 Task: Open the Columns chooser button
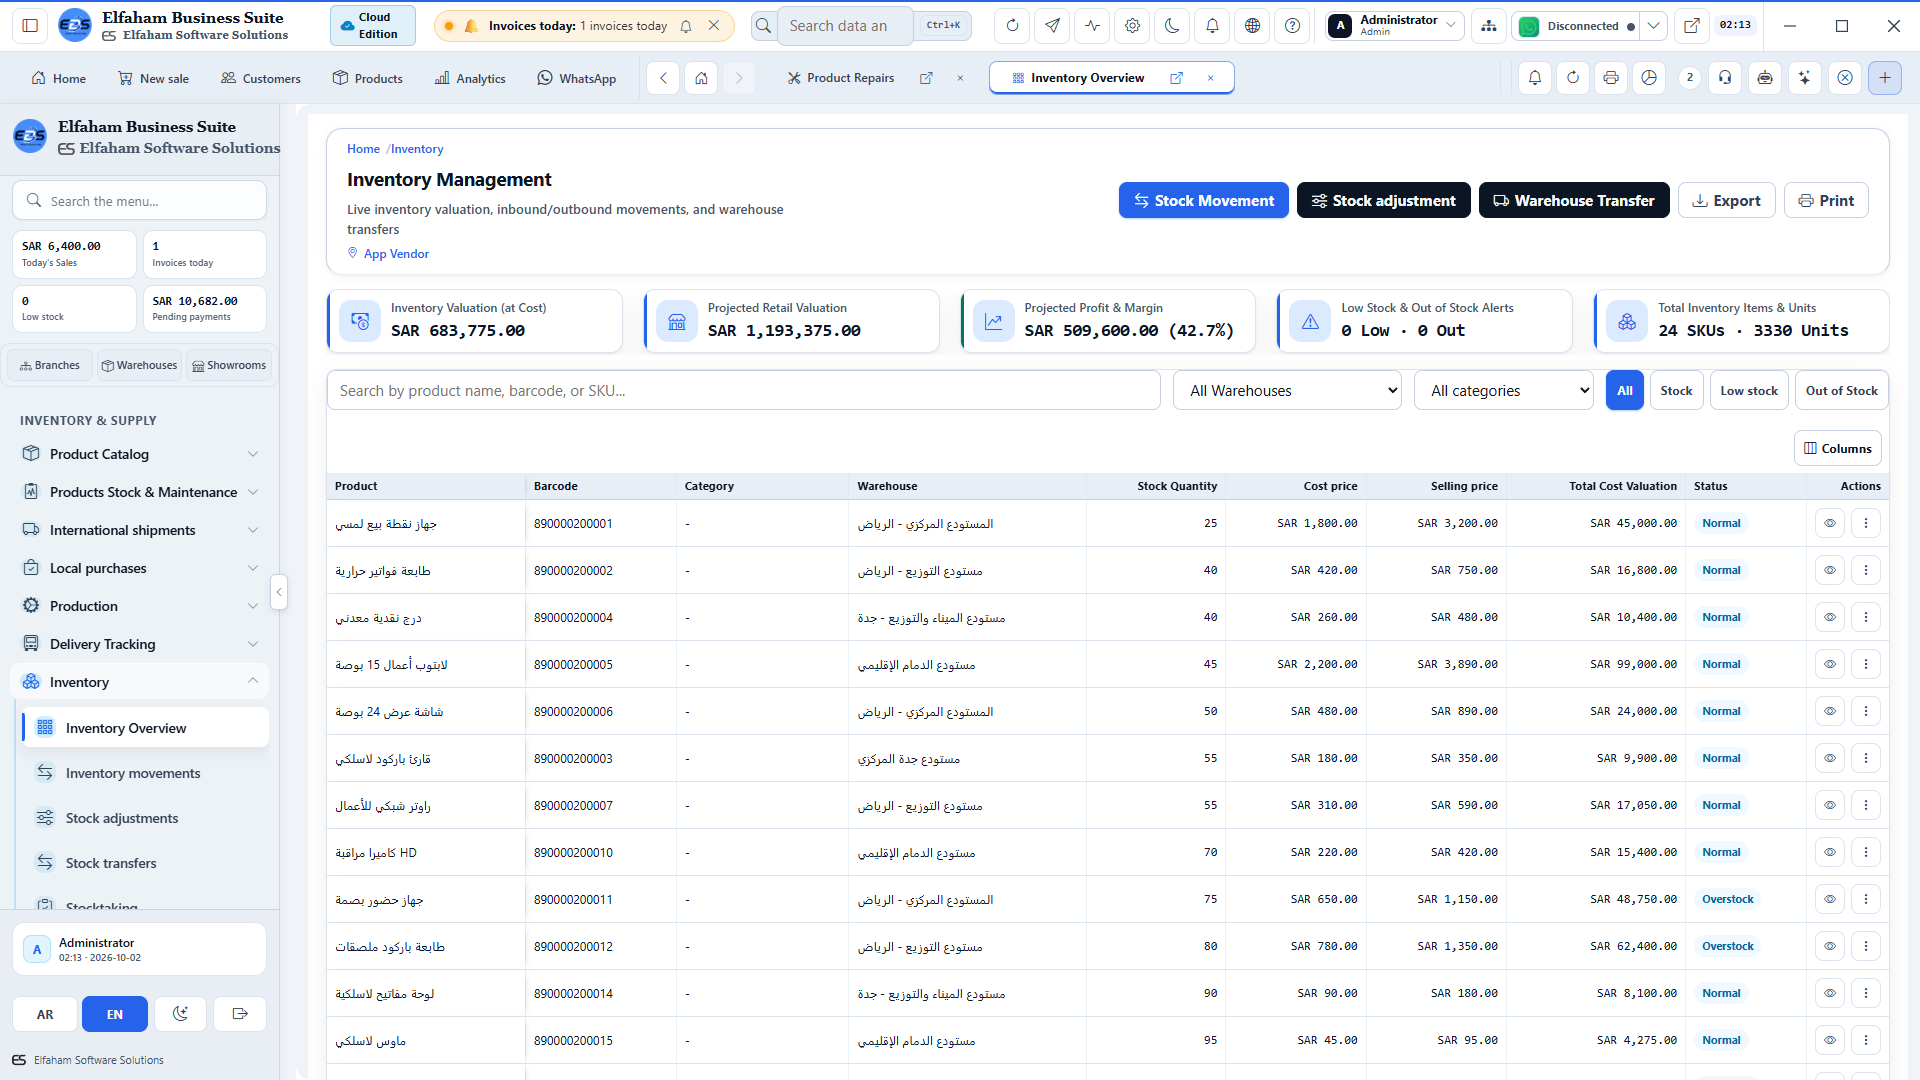pyautogui.click(x=1838, y=448)
